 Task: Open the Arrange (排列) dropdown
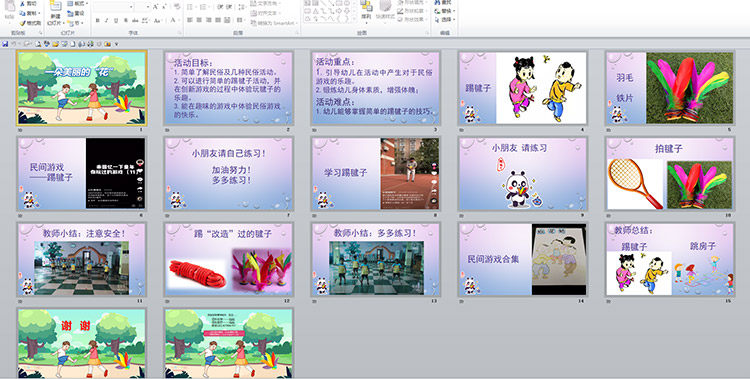[x=366, y=12]
